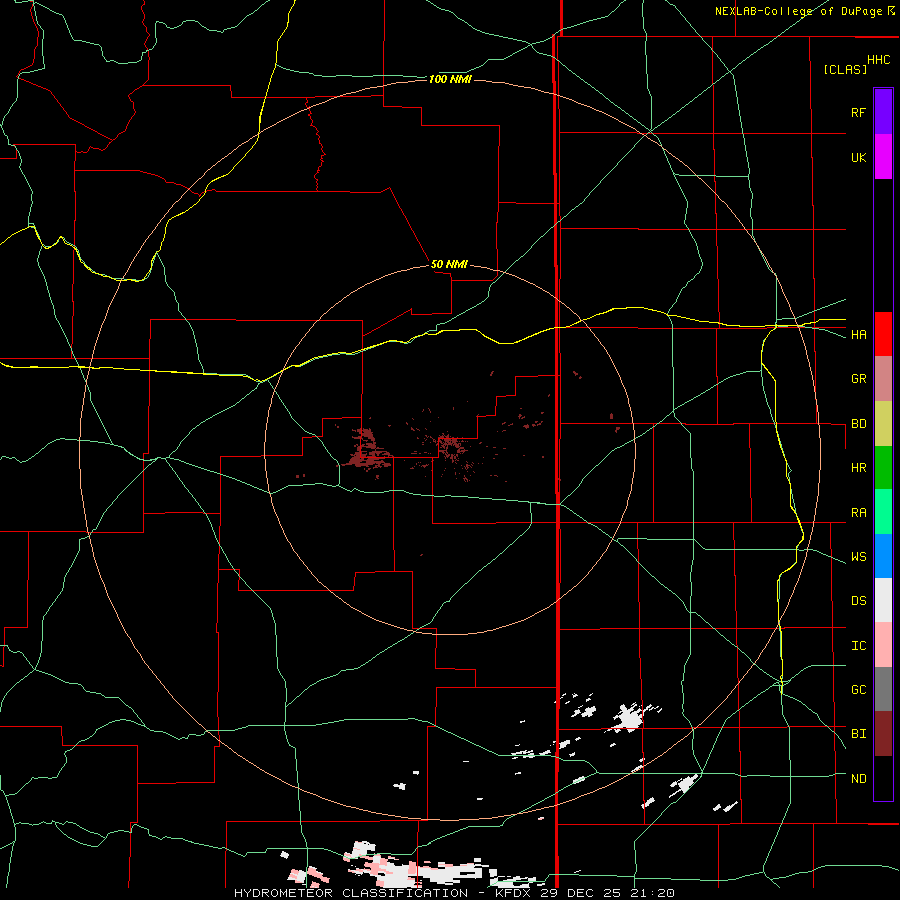This screenshot has width=900, height=900.
Task: Click the BI dark red legend swatch
Action: (883, 734)
